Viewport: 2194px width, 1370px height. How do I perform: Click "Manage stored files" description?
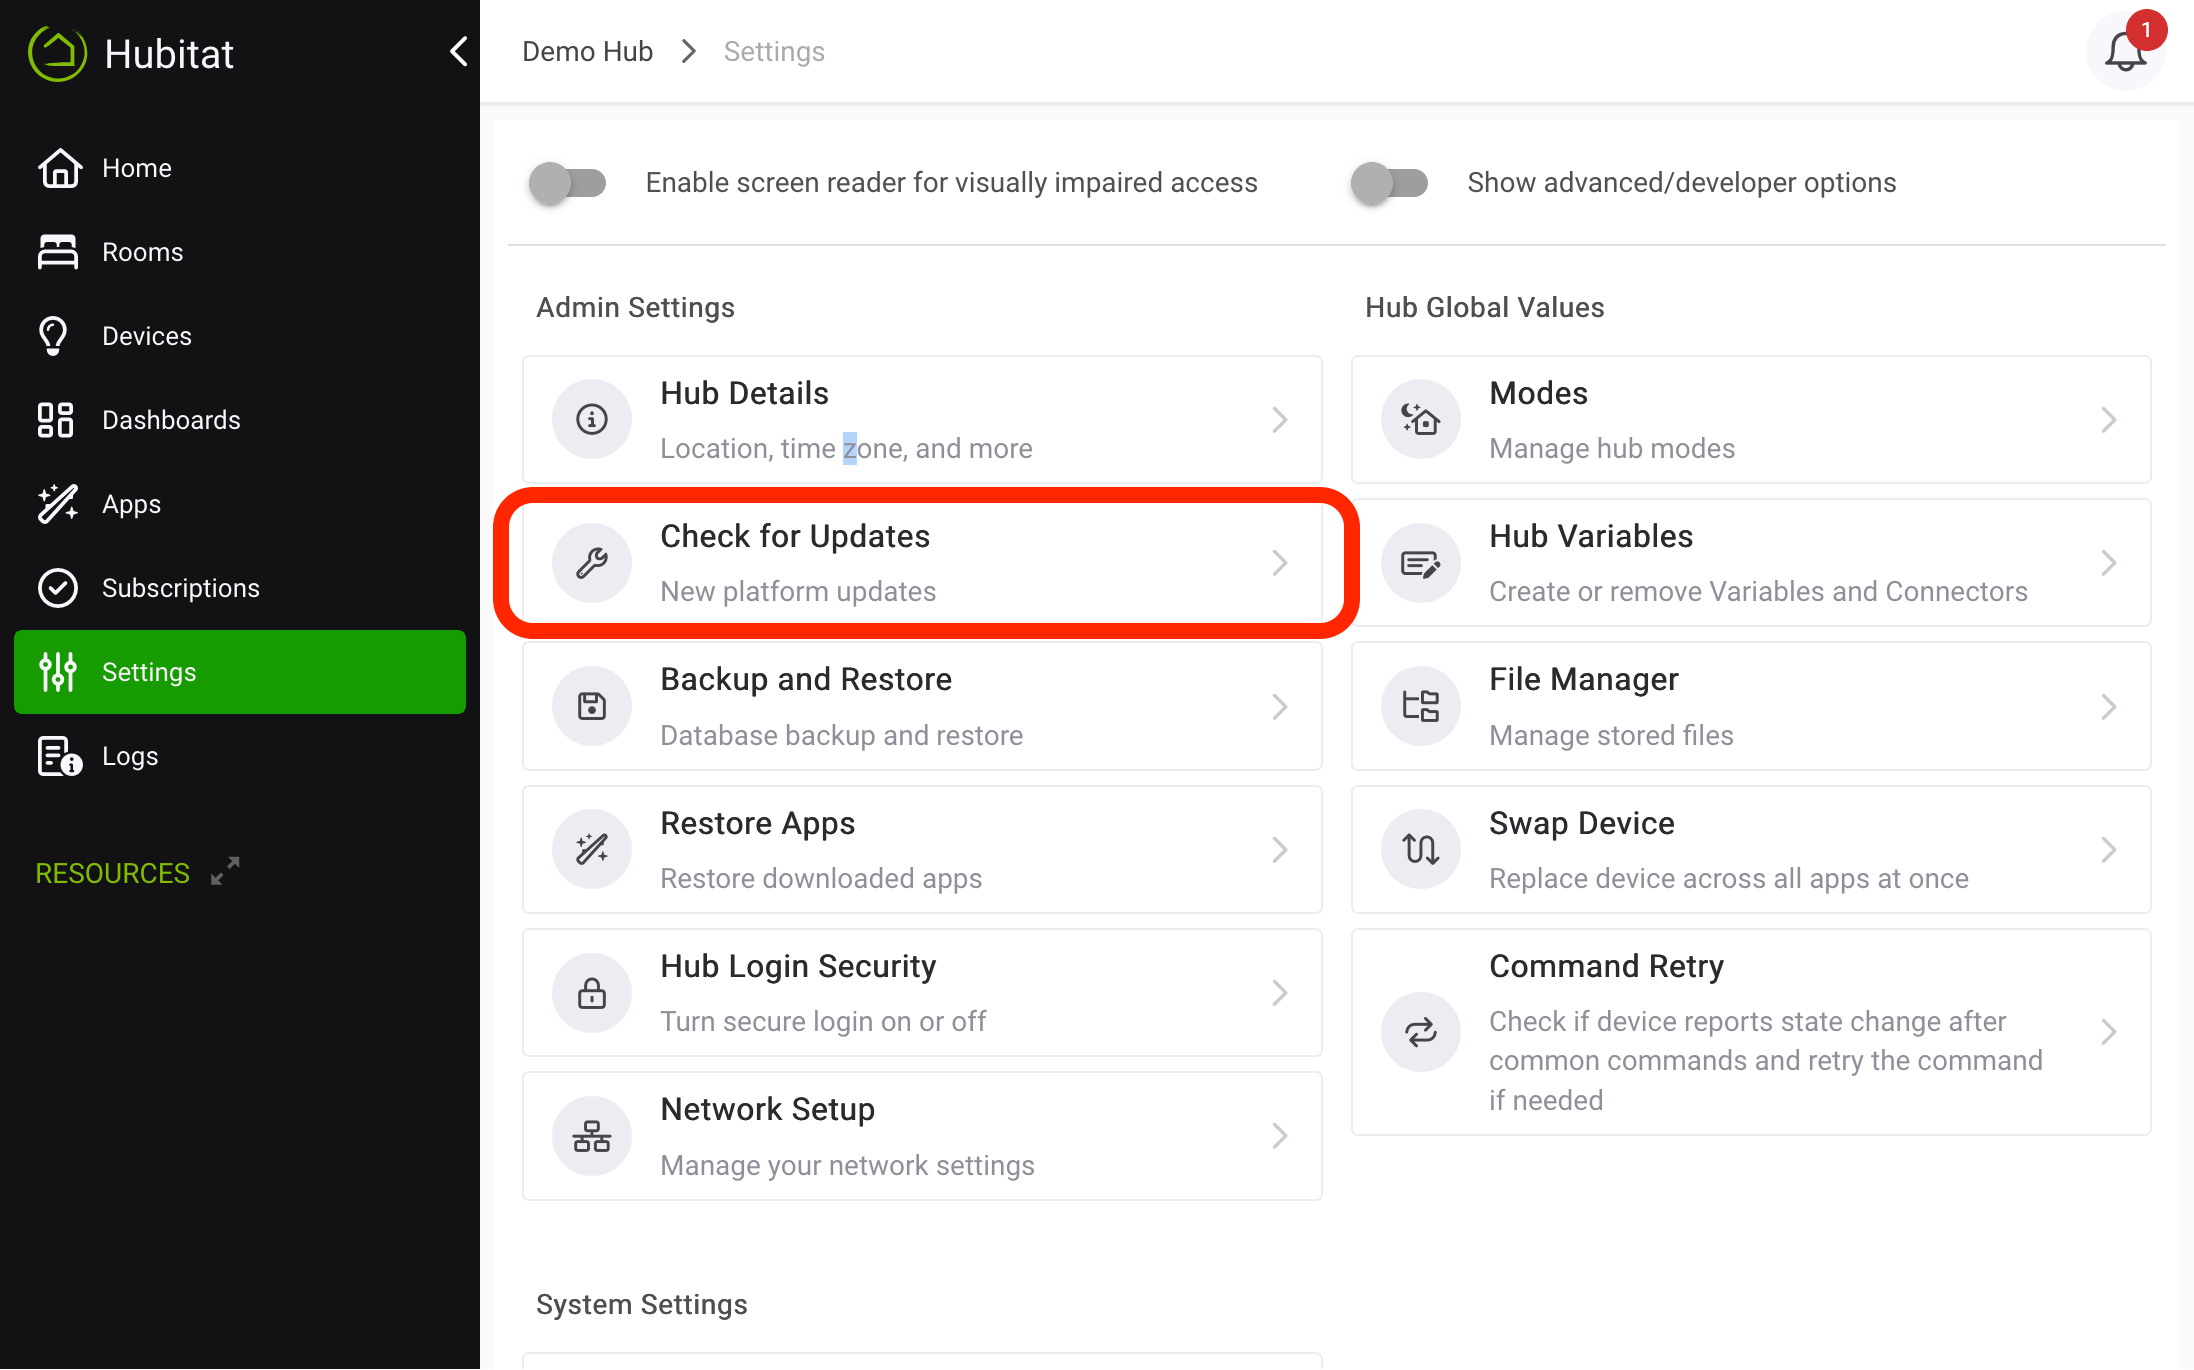1611,735
